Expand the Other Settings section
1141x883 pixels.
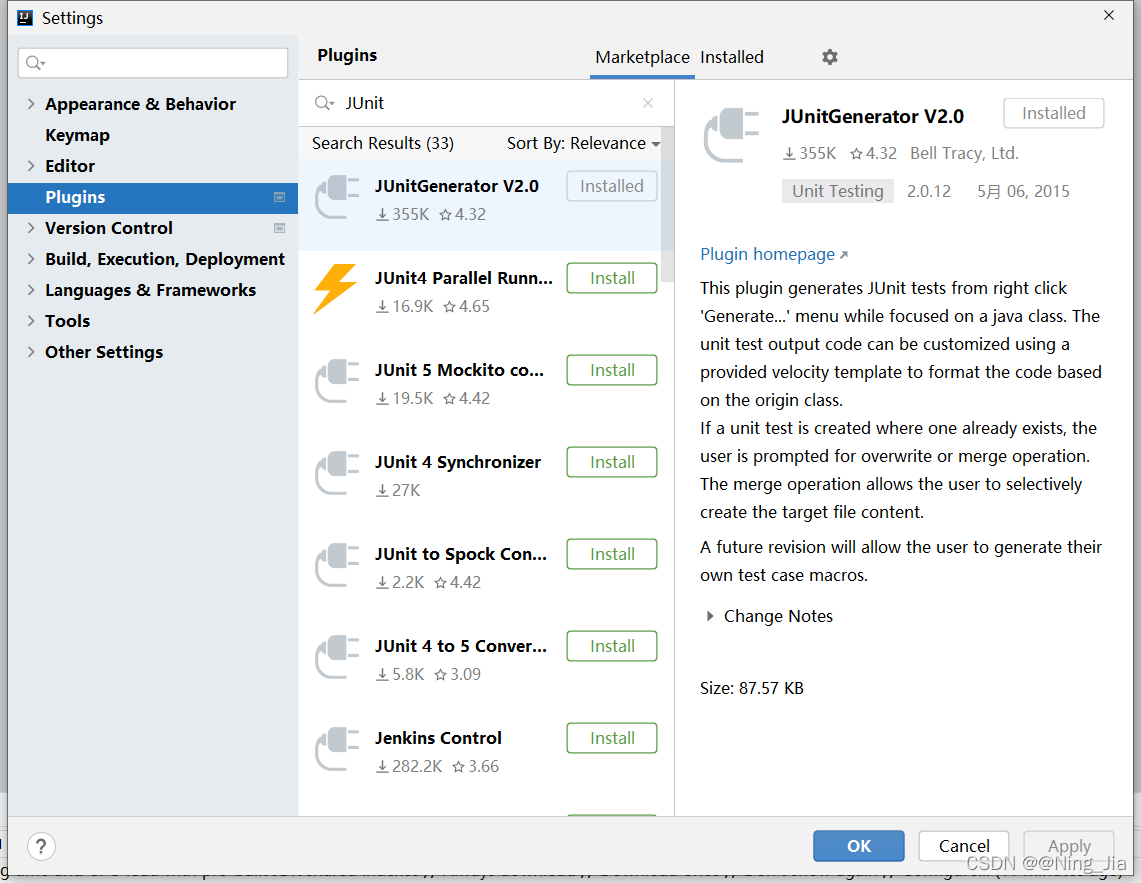31,352
